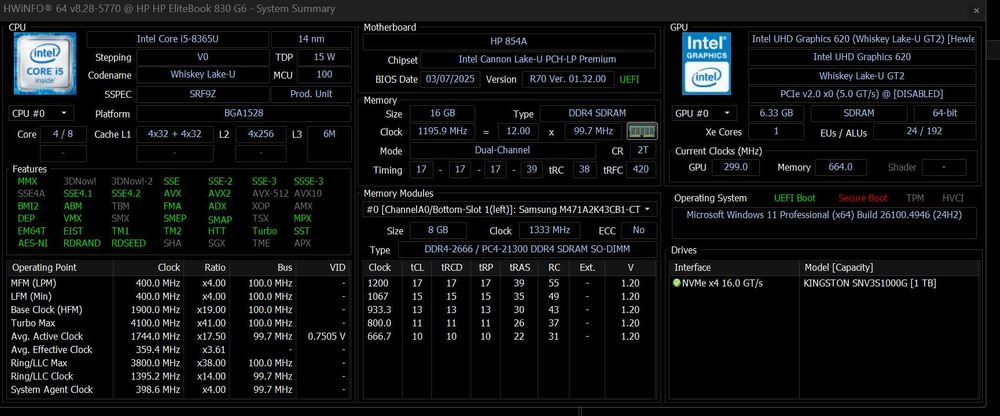Click the Dual-Channel mode field

tap(503, 151)
